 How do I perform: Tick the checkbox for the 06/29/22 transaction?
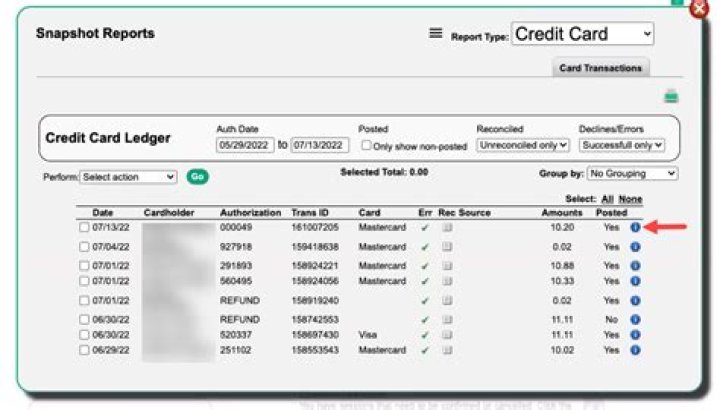coord(84,351)
